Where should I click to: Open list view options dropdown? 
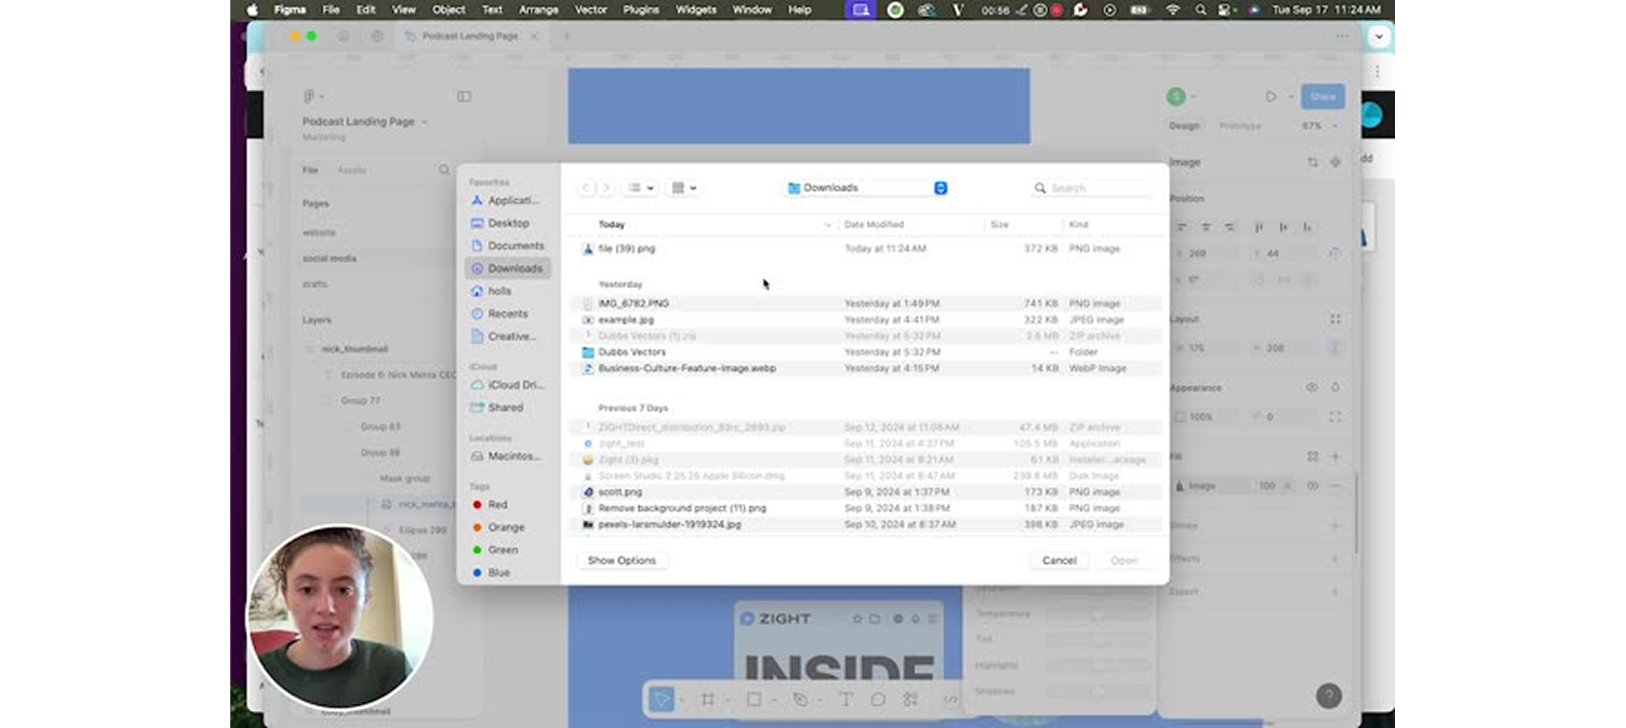(x=640, y=188)
